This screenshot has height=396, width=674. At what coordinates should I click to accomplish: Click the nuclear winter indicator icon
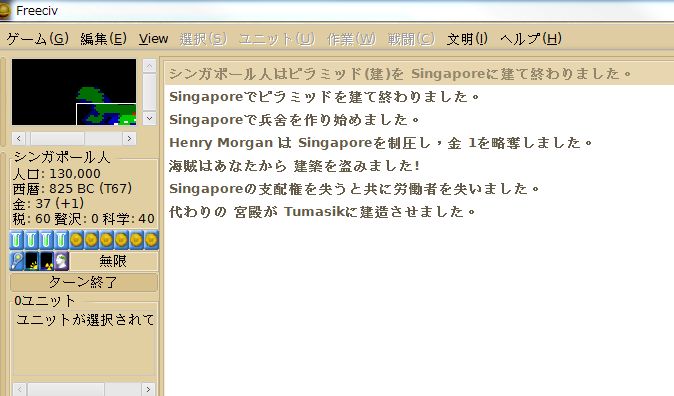[47, 261]
